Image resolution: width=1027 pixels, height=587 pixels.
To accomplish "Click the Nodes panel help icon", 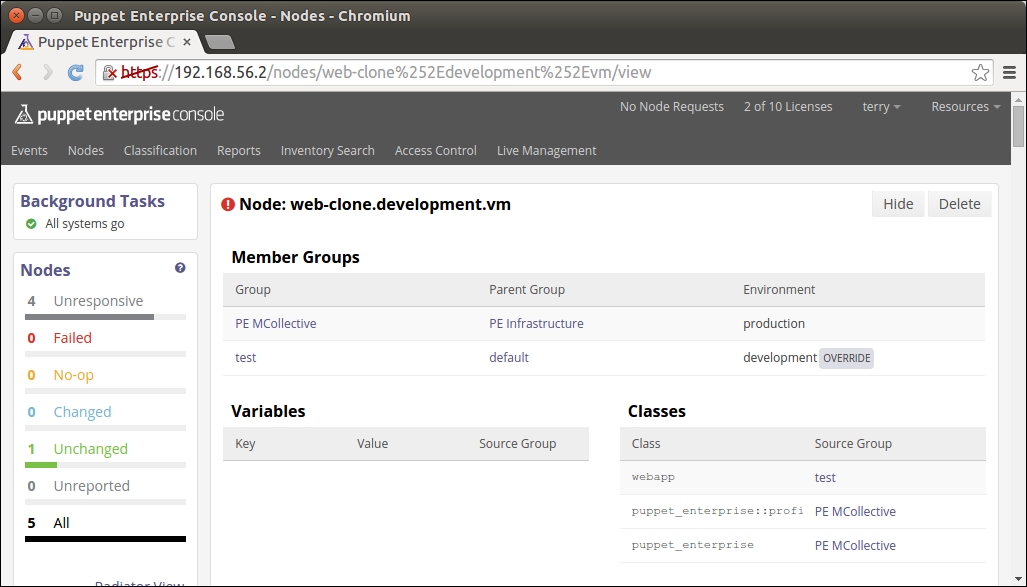I will pos(180,268).
